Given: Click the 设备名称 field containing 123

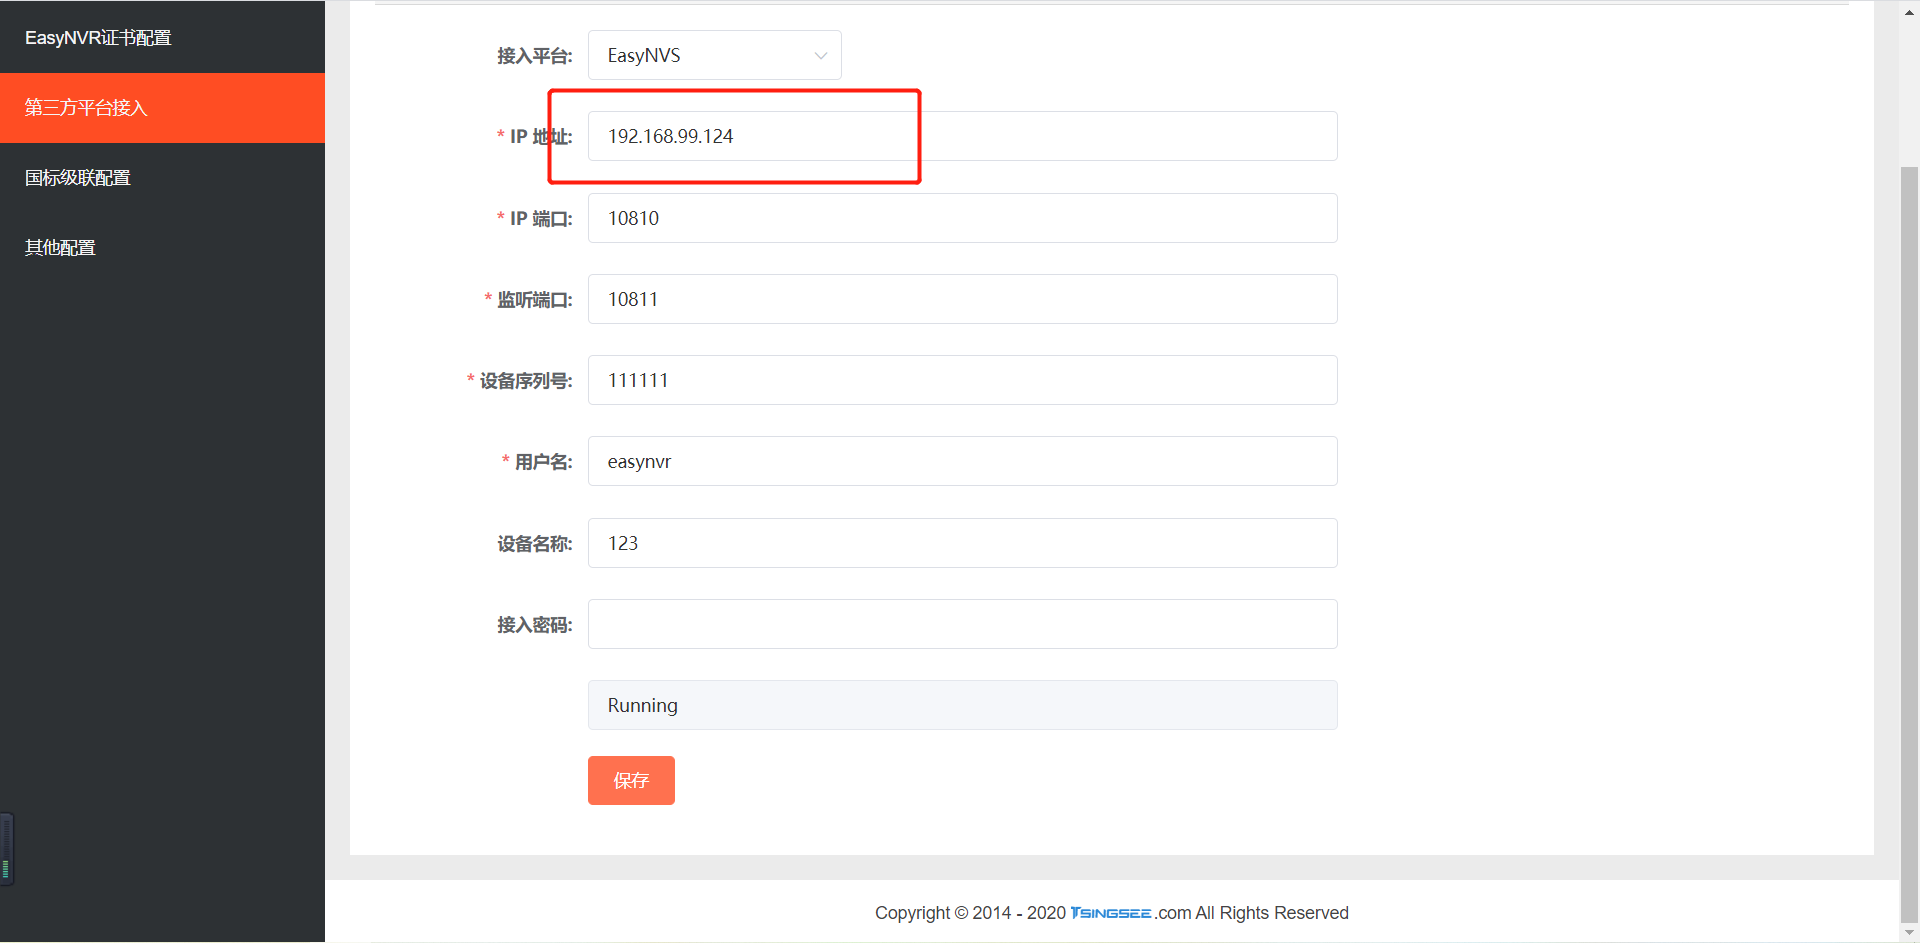Looking at the screenshot, I should (x=962, y=543).
